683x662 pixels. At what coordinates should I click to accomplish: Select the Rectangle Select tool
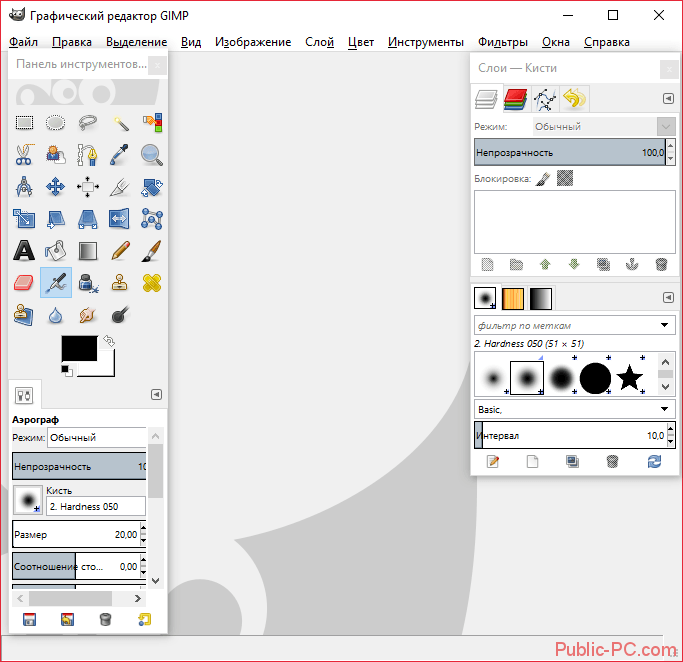click(x=24, y=123)
